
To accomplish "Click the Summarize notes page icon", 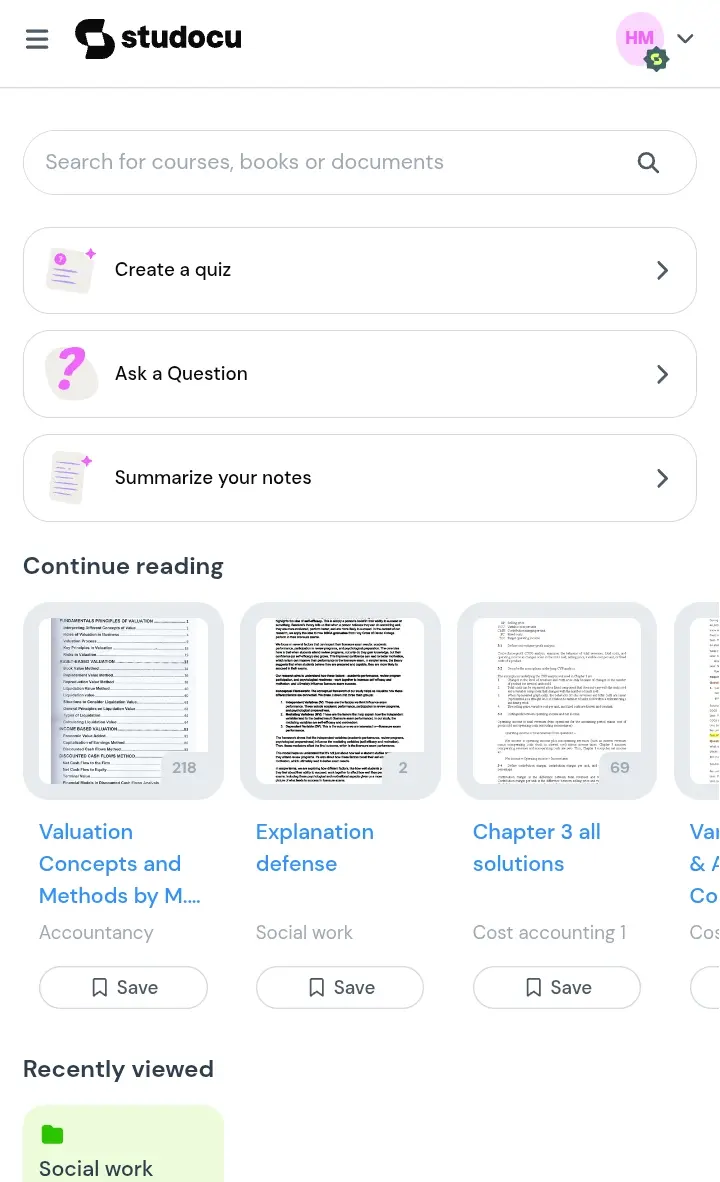I will point(71,477).
